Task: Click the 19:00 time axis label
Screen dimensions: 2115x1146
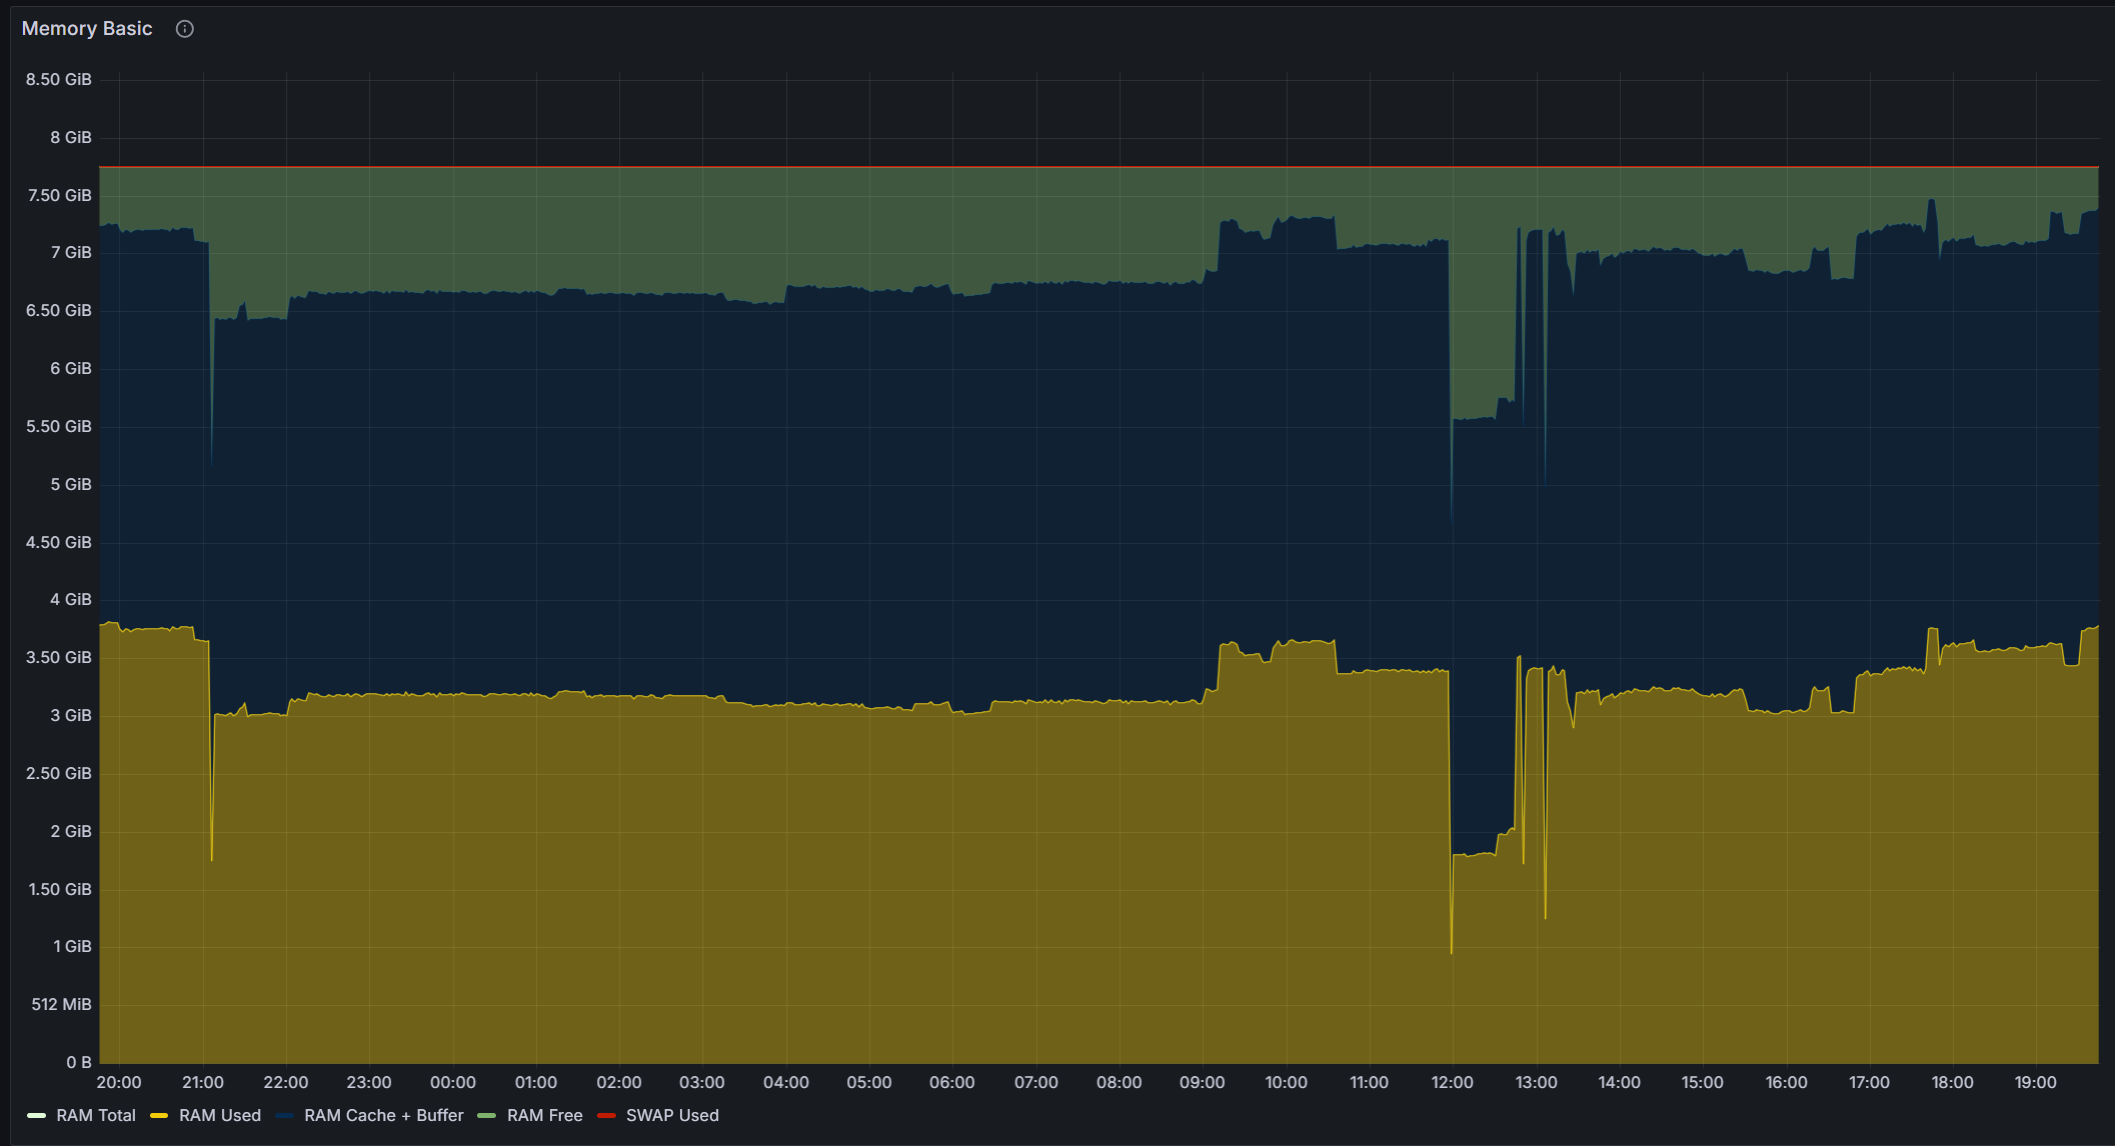Action: pyautogui.click(x=2035, y=1083)
